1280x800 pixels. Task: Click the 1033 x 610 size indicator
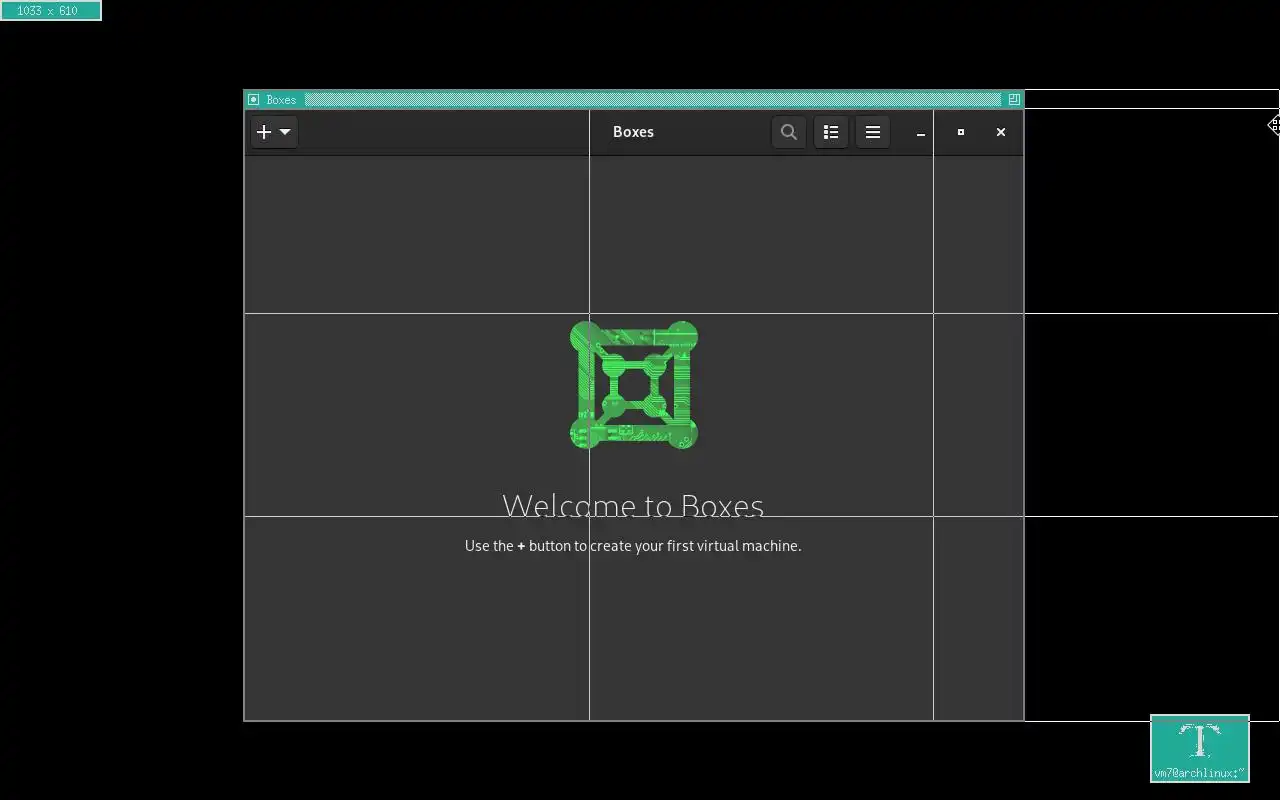[50, 11]
